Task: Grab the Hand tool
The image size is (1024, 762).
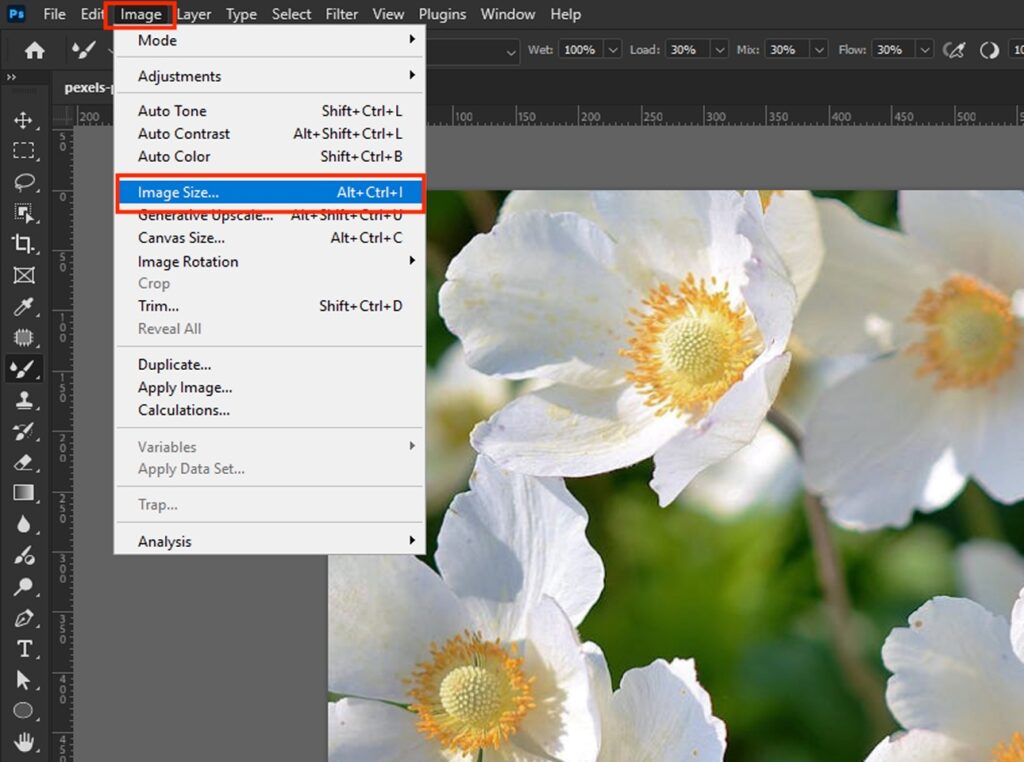Action: pos(25,743)
